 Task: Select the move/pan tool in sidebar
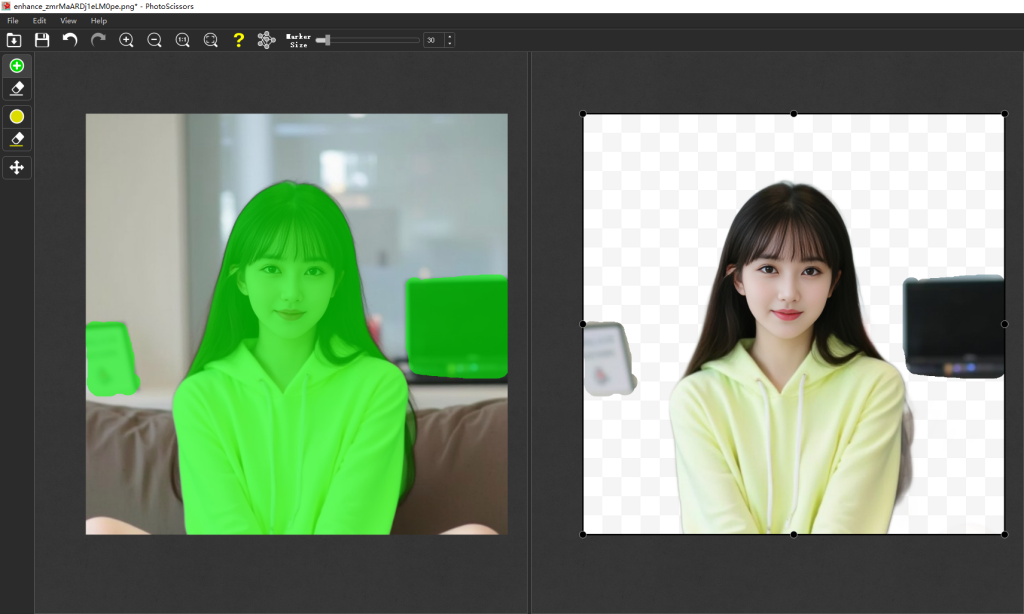tap(16, 167)
